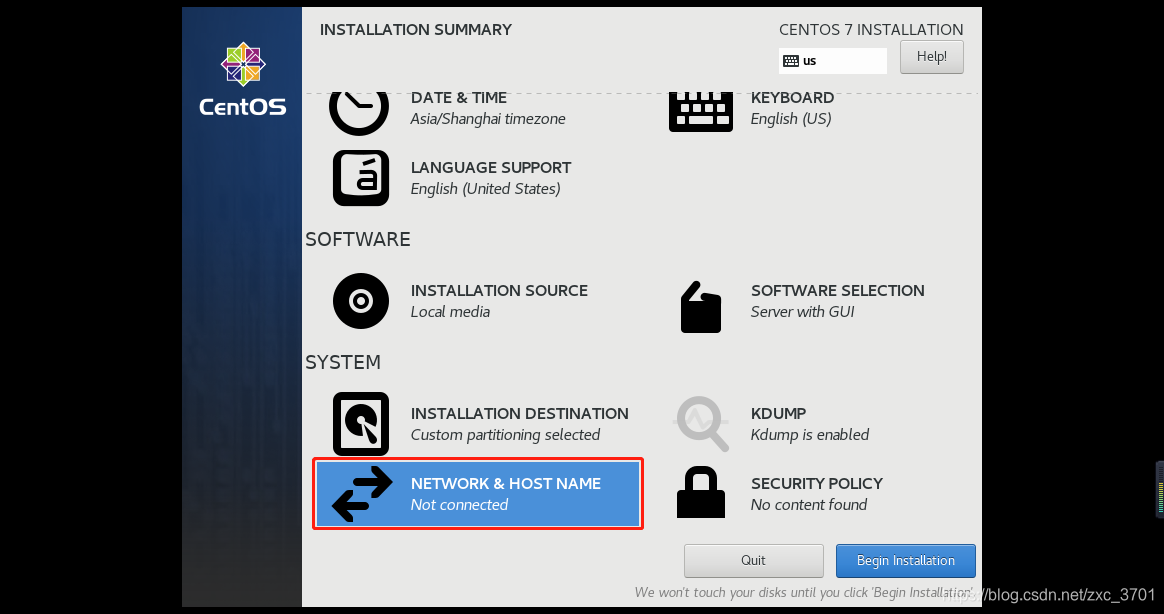Screen dimensions: 1164x614
Task: Open the Kdump magnifier icon
Action: (702, 424)
